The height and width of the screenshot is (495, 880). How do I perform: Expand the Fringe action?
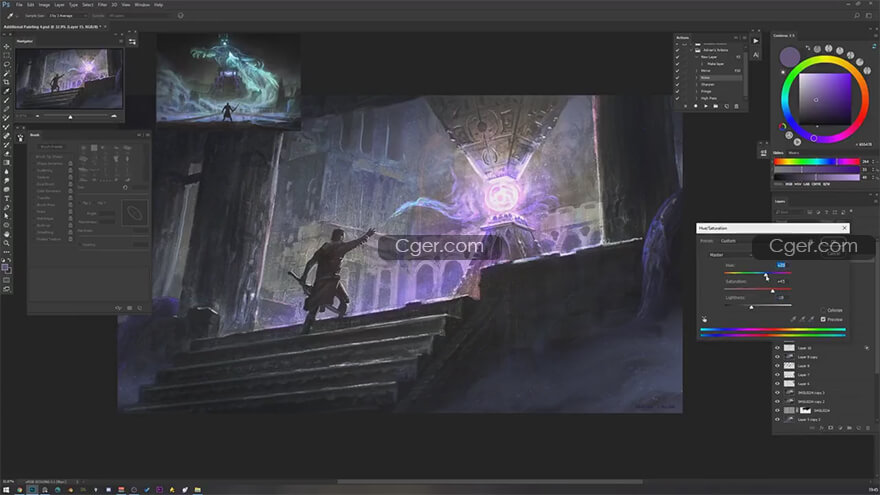pos(696,91)
